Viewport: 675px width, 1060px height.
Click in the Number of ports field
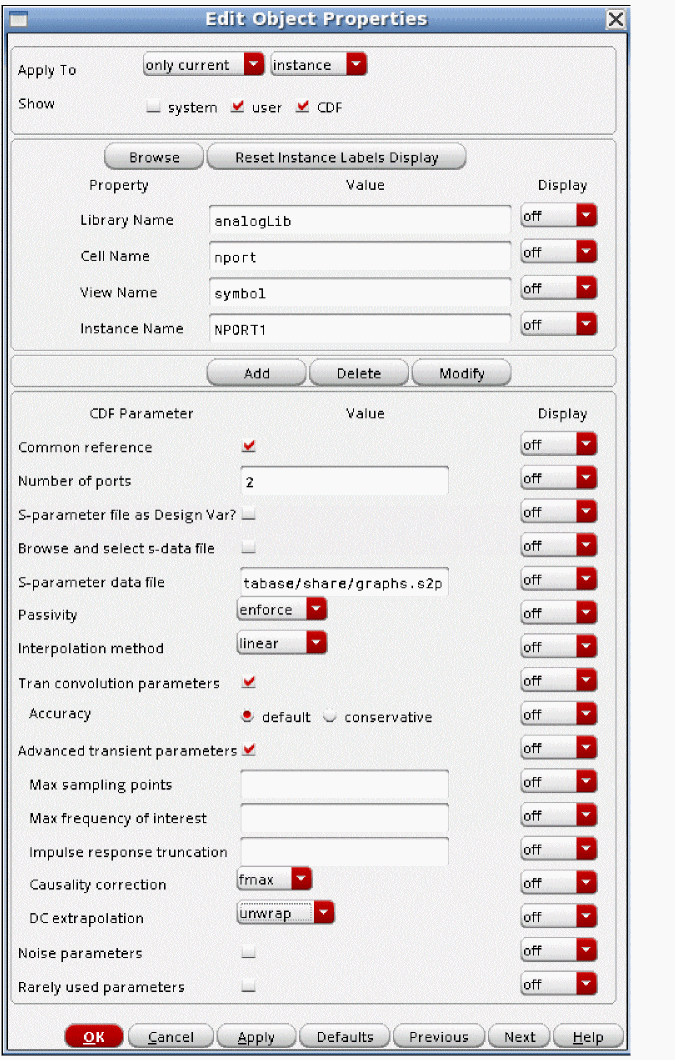tap(344, 481)
